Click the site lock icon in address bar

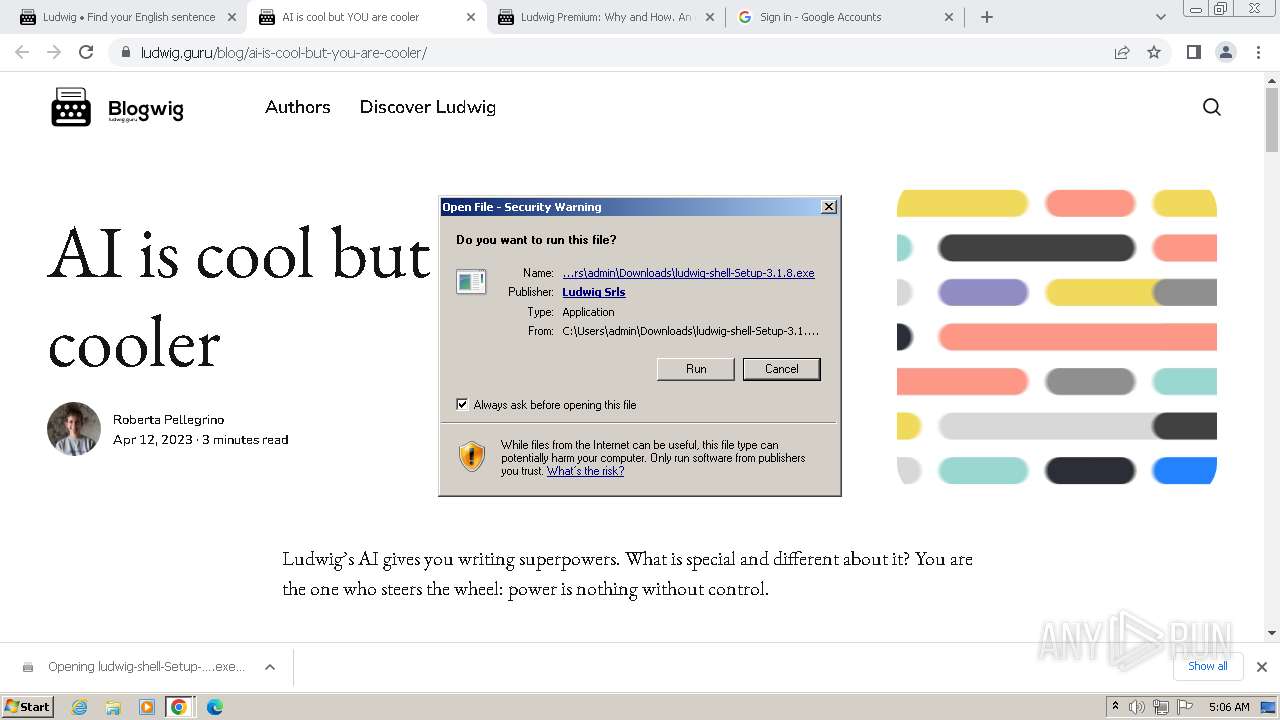pos(125,52)
